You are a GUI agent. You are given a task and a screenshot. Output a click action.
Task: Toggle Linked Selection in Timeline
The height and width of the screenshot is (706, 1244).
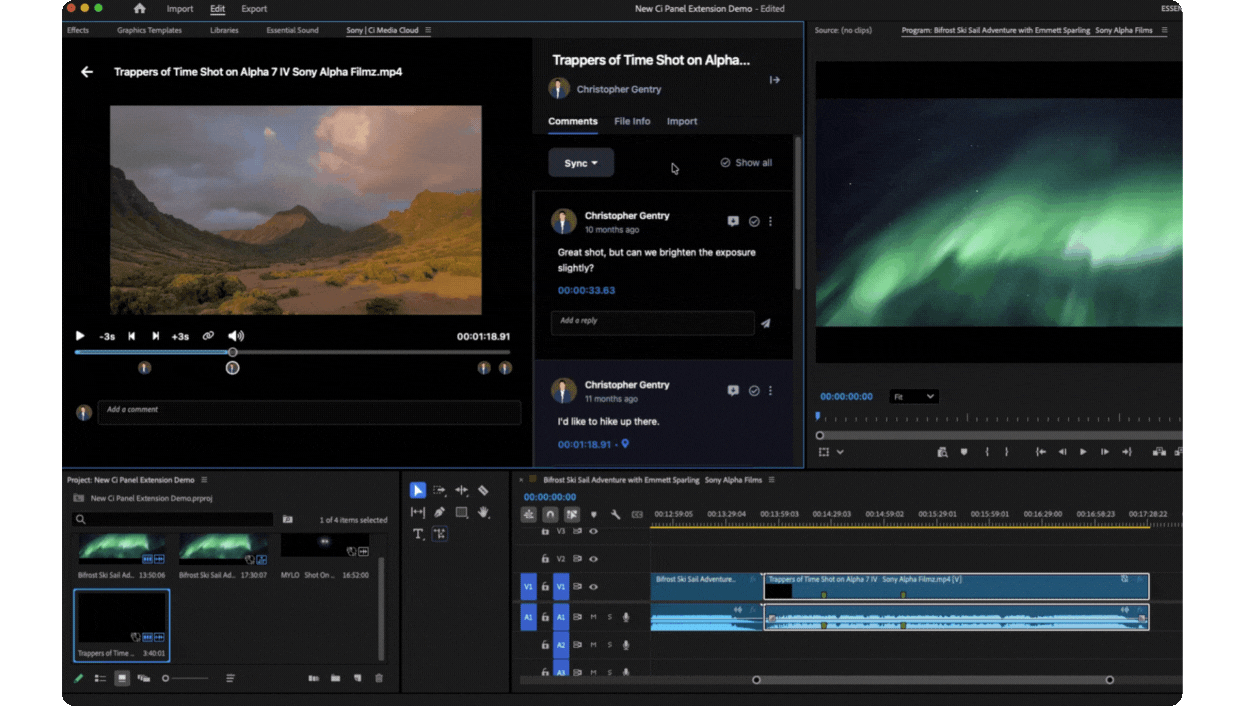pyautogui.click(x=572, y=515)
